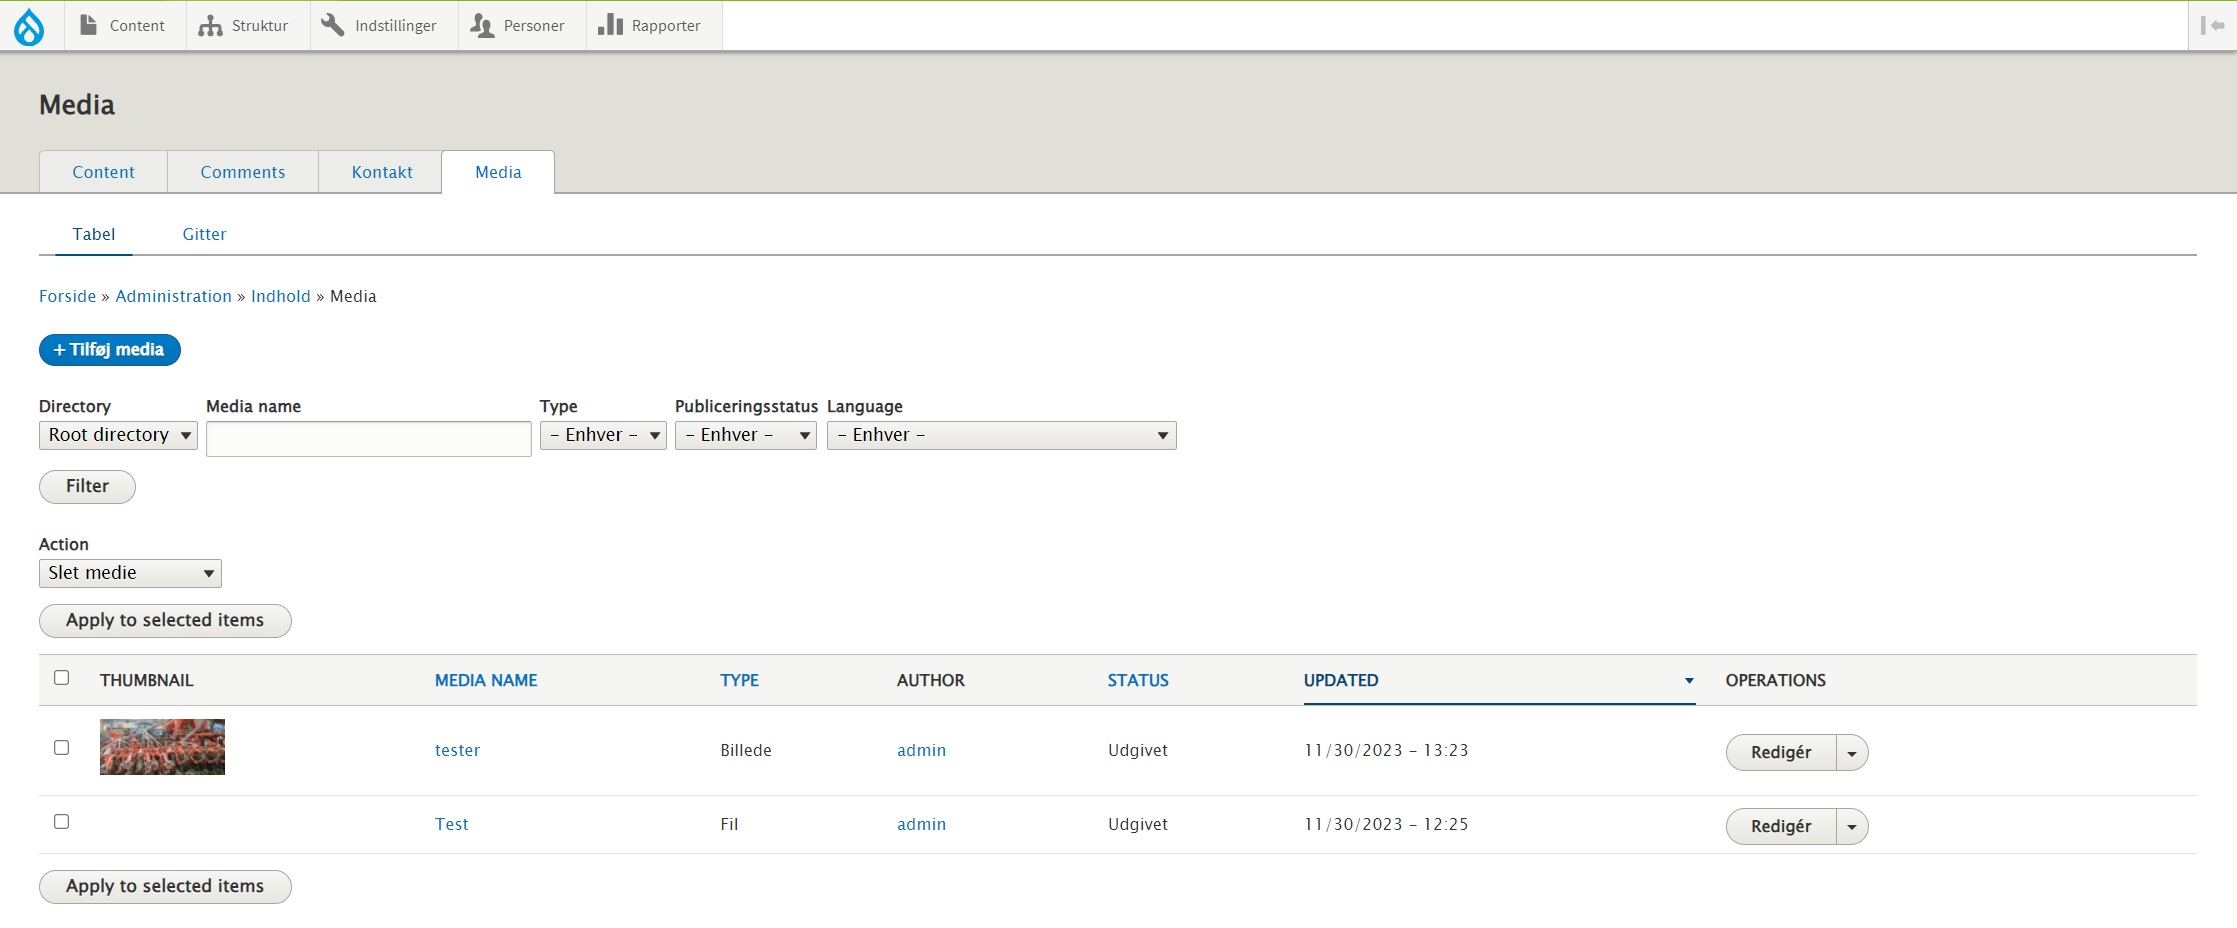Open the Content toolbar menu

pos(123,26)
